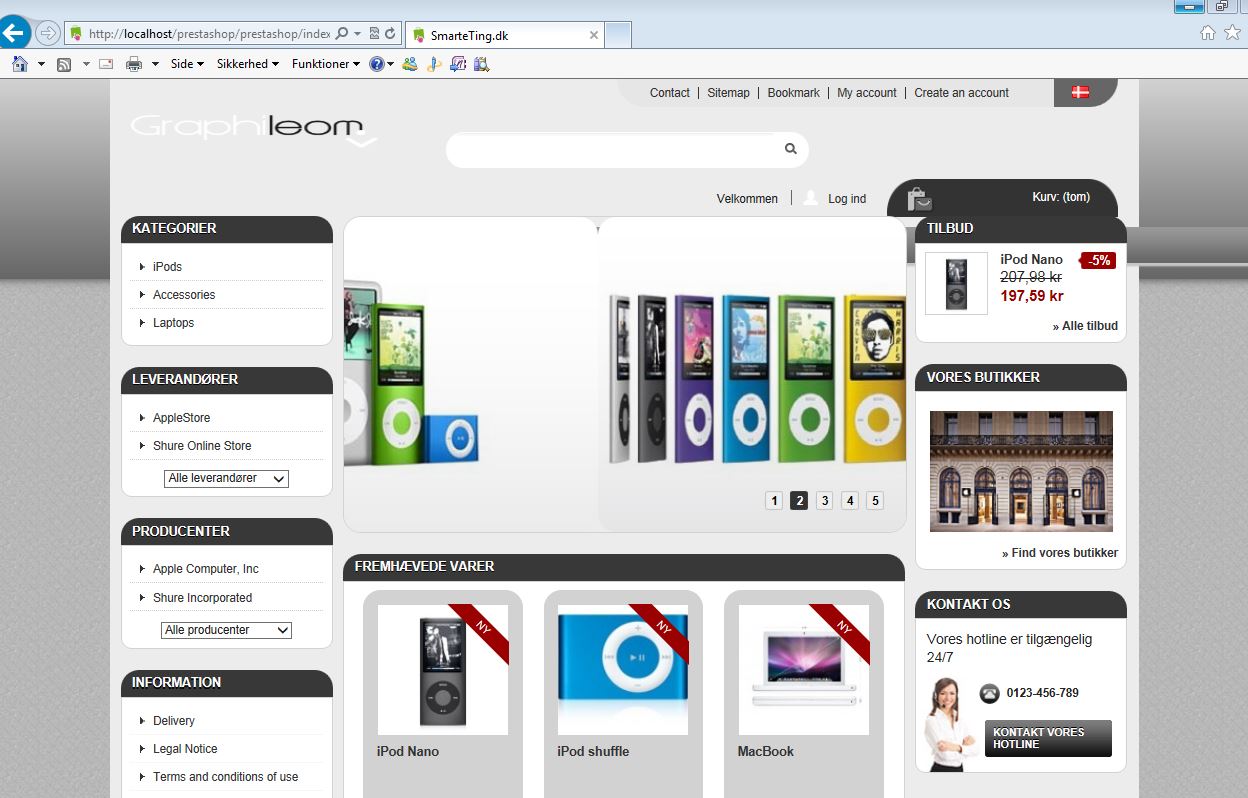Select Shure Online Store supplier
1248x798 pixels.
click(202, 446)
